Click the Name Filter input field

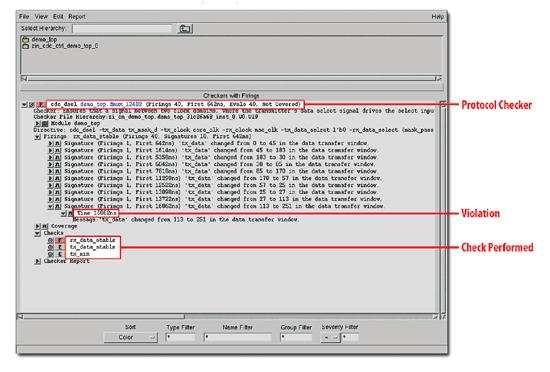coord(237,337)
